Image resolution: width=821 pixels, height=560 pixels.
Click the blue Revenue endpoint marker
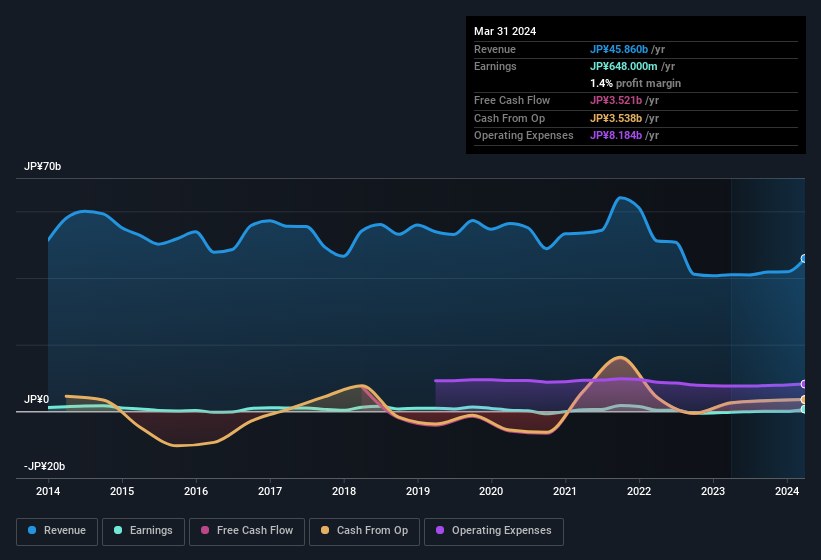pyautogui.click(x=804, y=259)
